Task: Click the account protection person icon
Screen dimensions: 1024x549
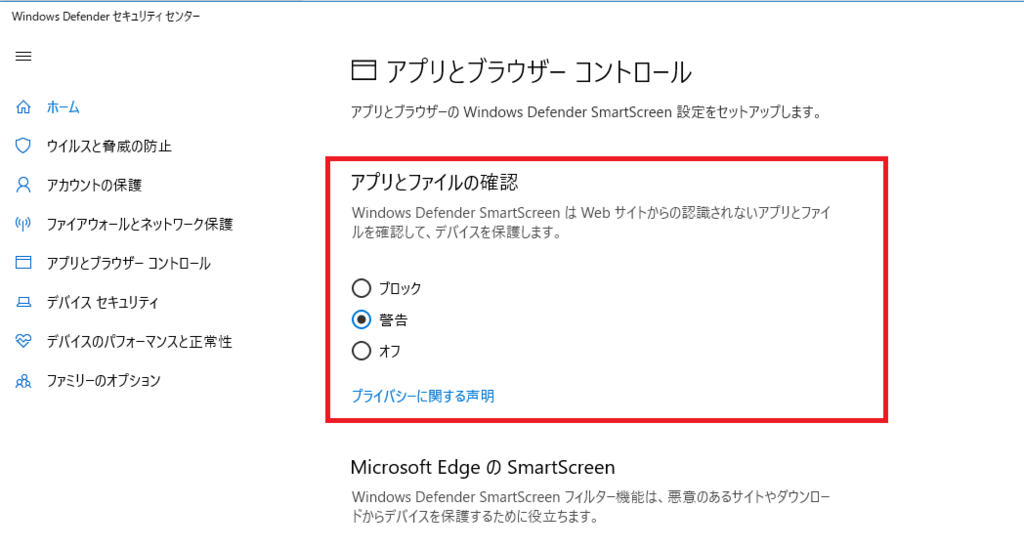Action: tap(24, 185)
